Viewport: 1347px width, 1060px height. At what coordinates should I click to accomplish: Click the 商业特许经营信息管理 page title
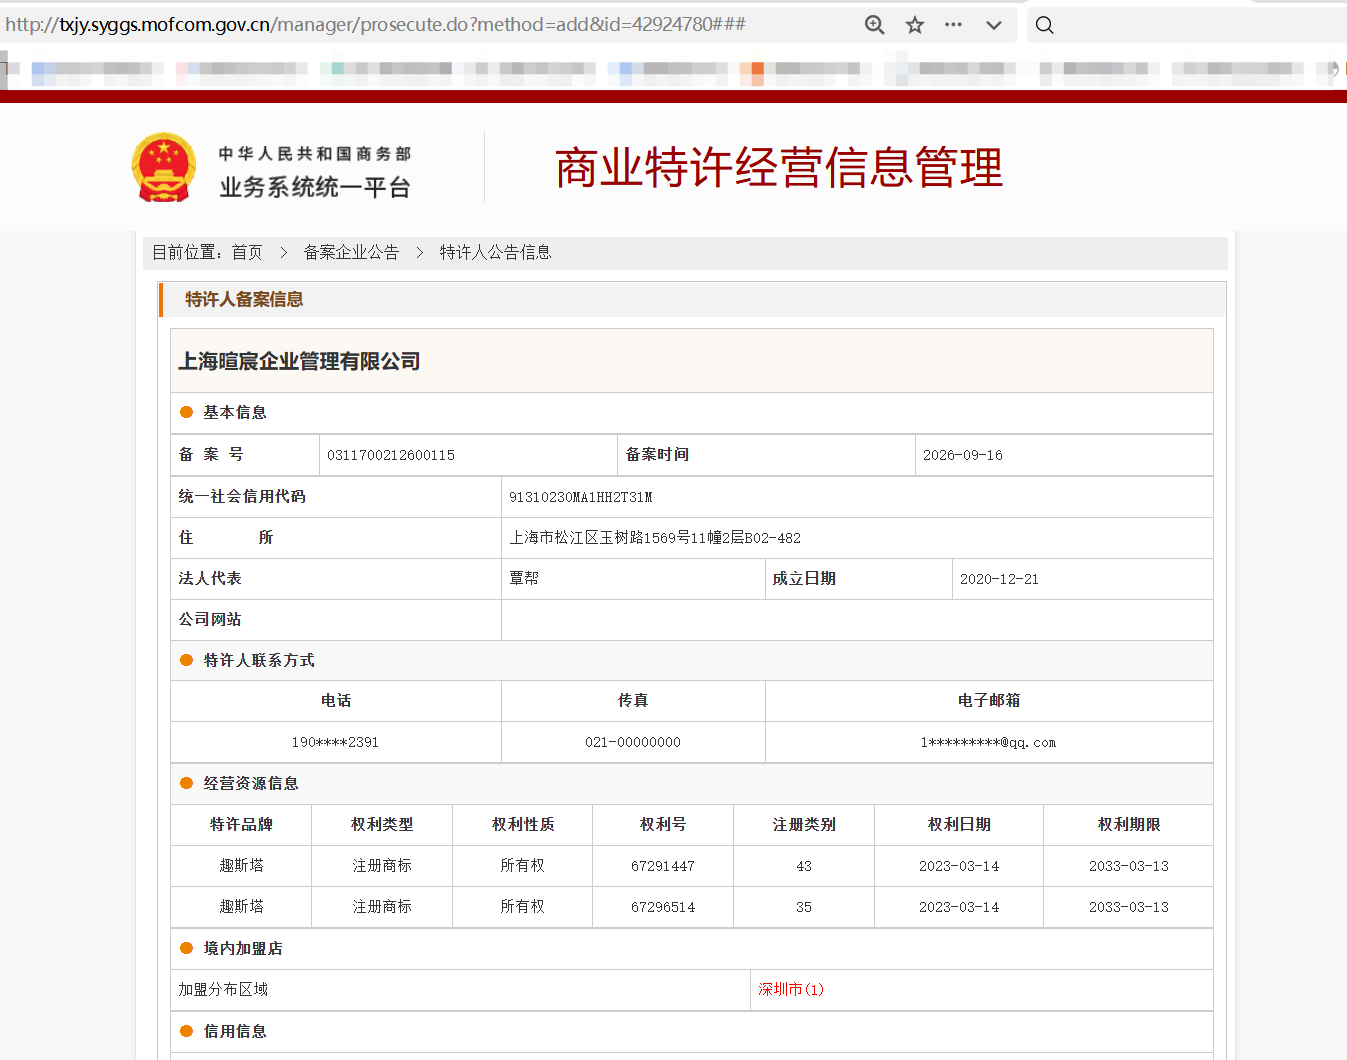click(779, 167)
